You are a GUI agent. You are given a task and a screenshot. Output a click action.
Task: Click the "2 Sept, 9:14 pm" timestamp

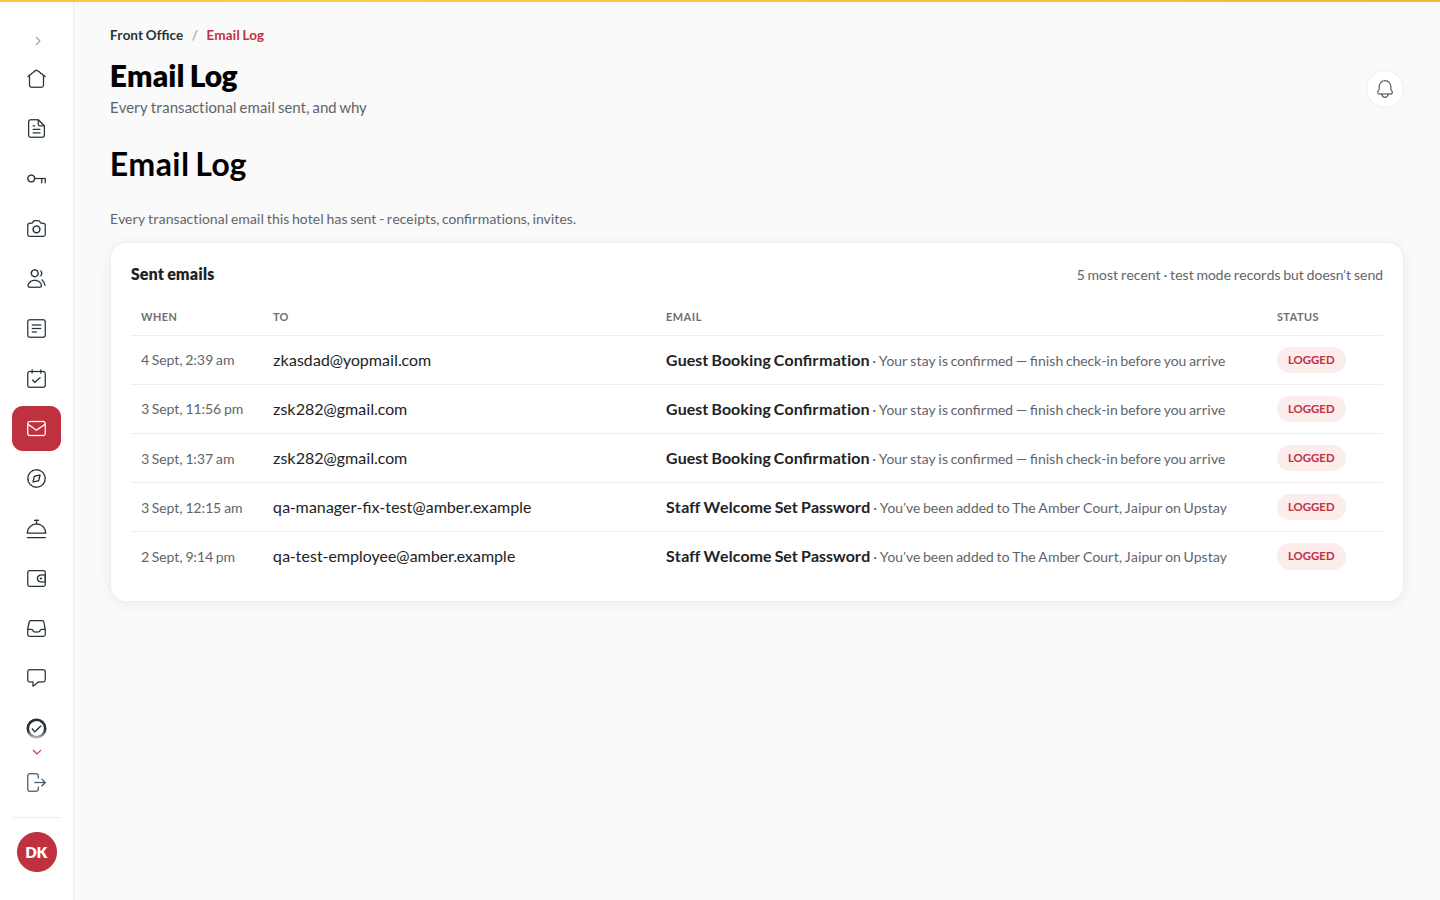[x=188, y=557]
